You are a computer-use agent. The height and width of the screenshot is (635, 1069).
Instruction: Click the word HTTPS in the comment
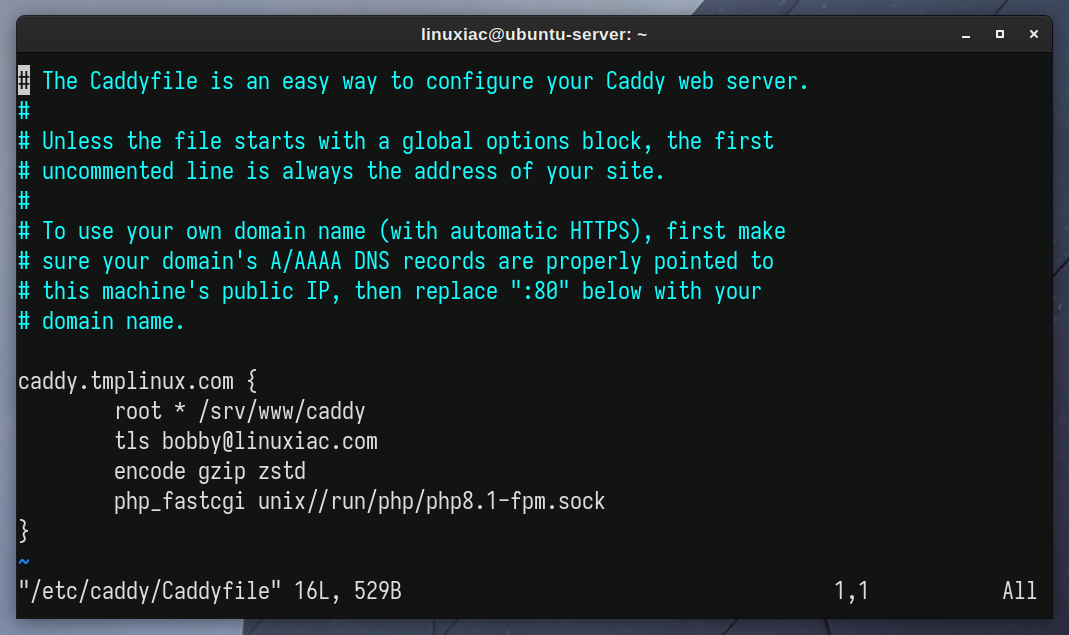(x=600, y=231)
